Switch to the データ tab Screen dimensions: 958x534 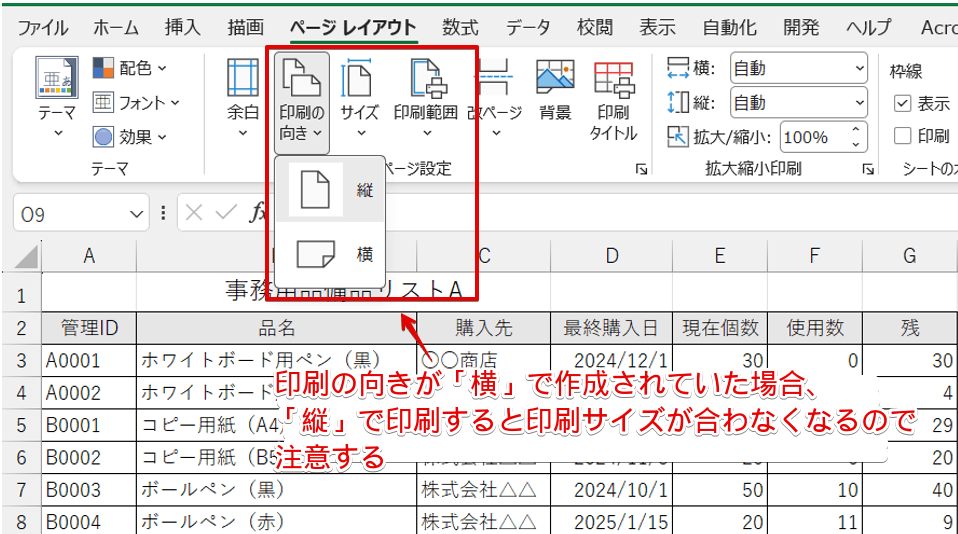(528, 27)
